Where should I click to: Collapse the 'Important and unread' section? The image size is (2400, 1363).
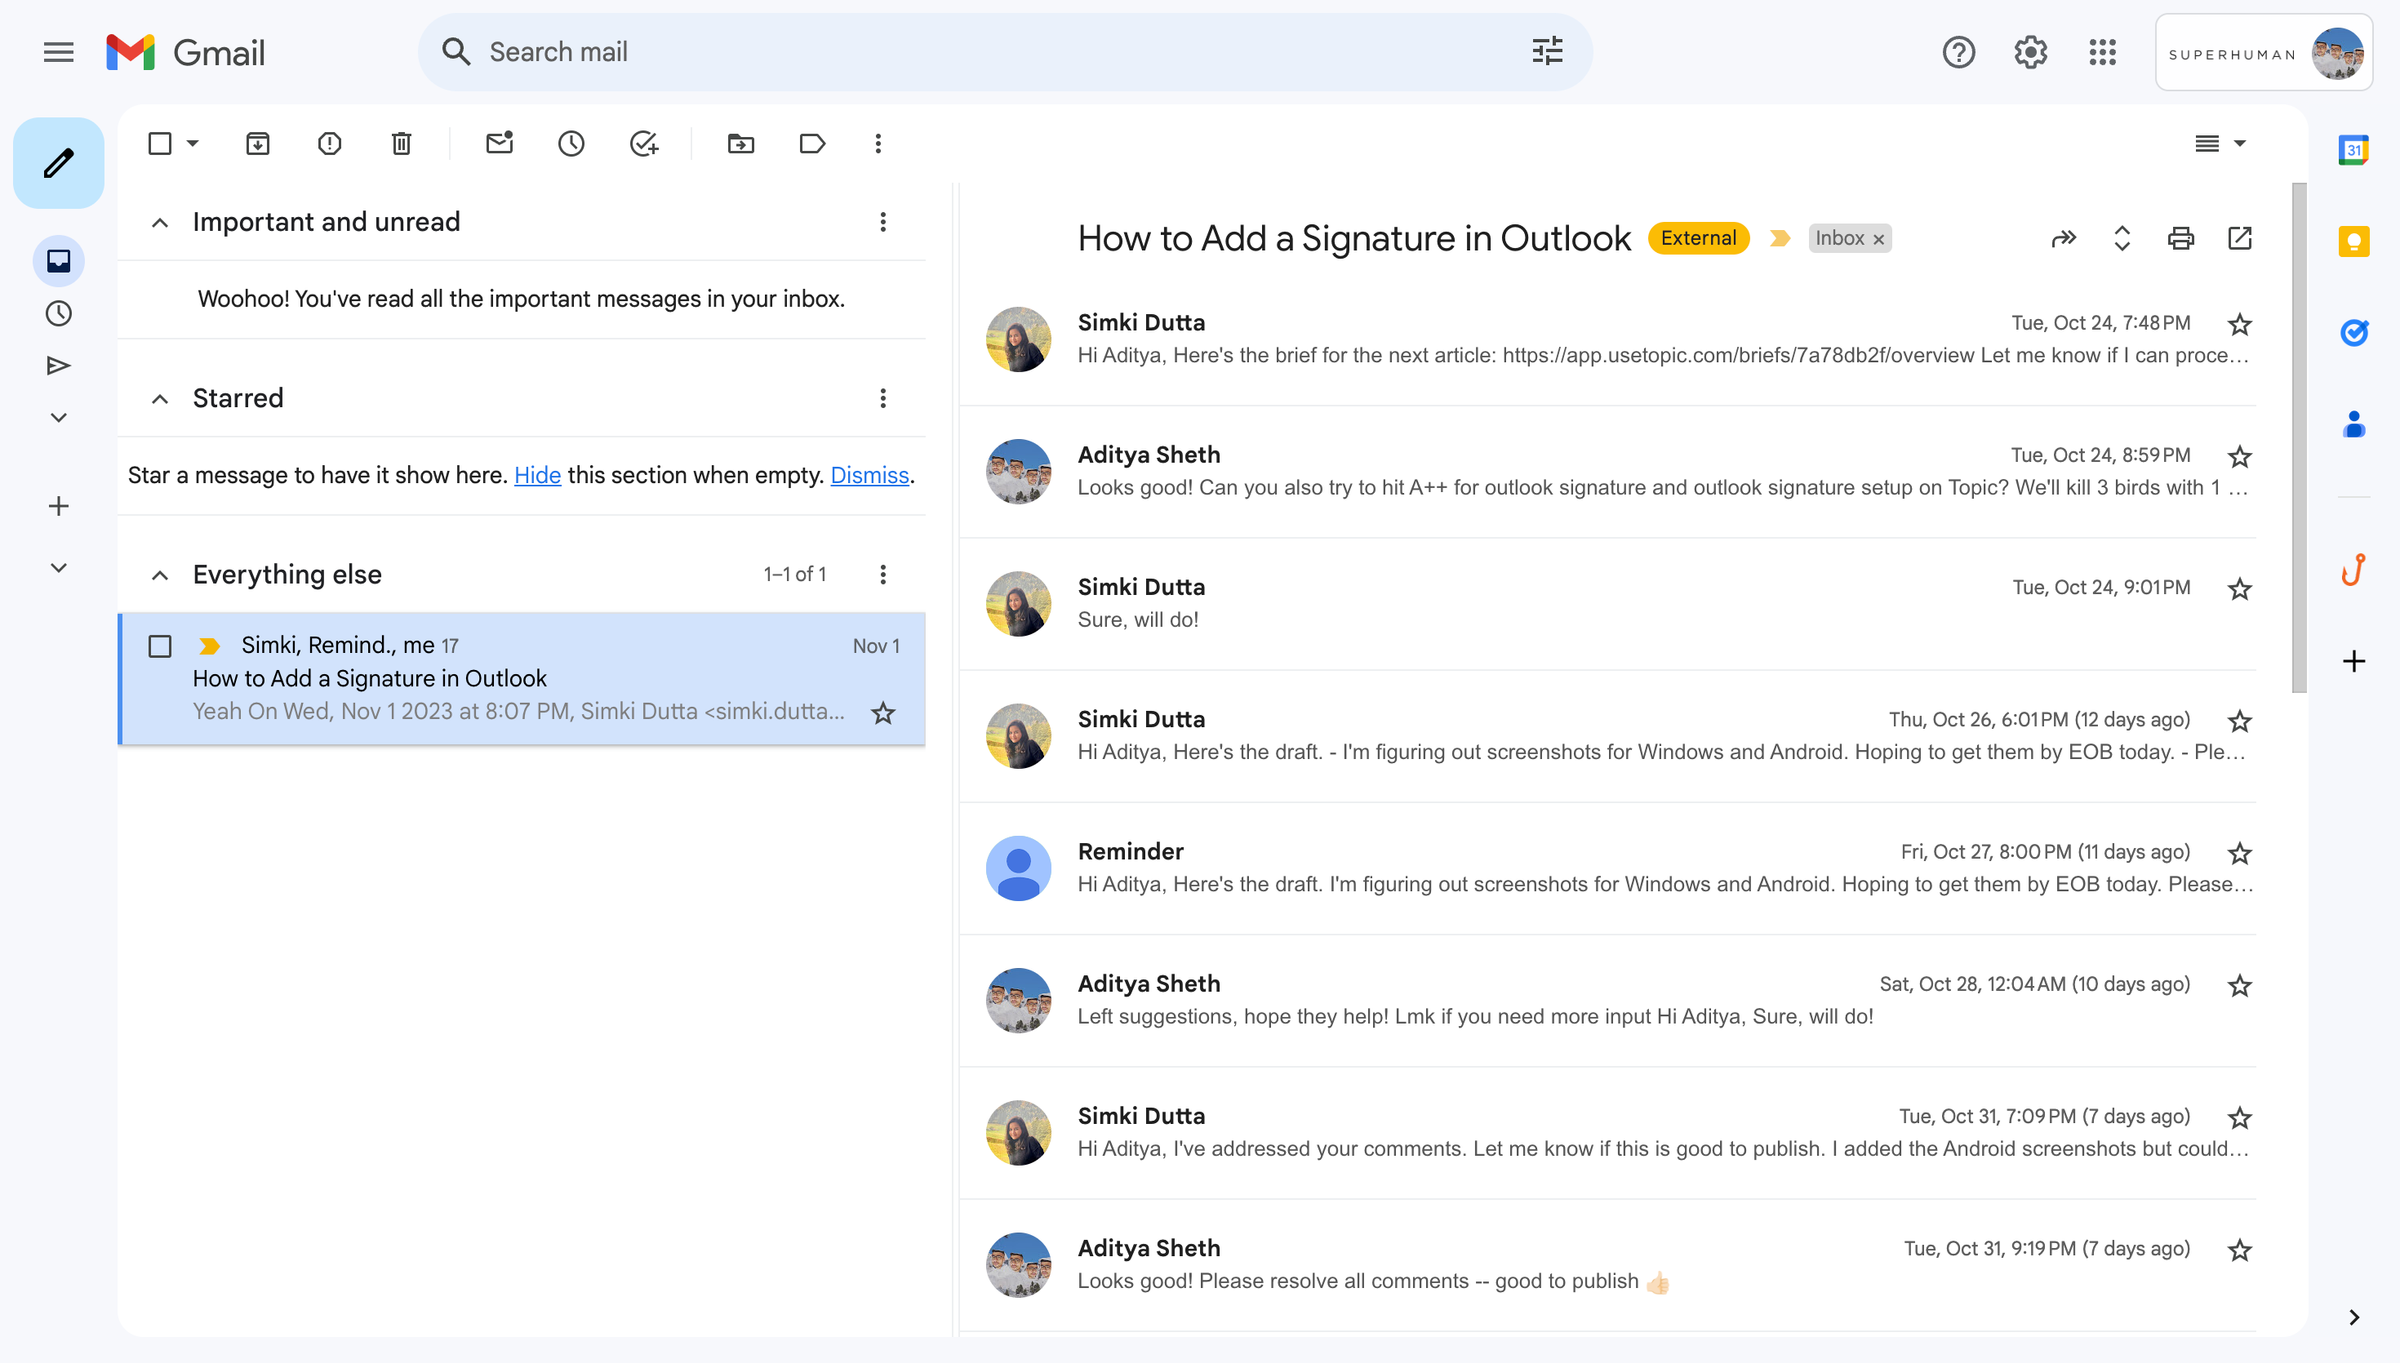(160, 222)
